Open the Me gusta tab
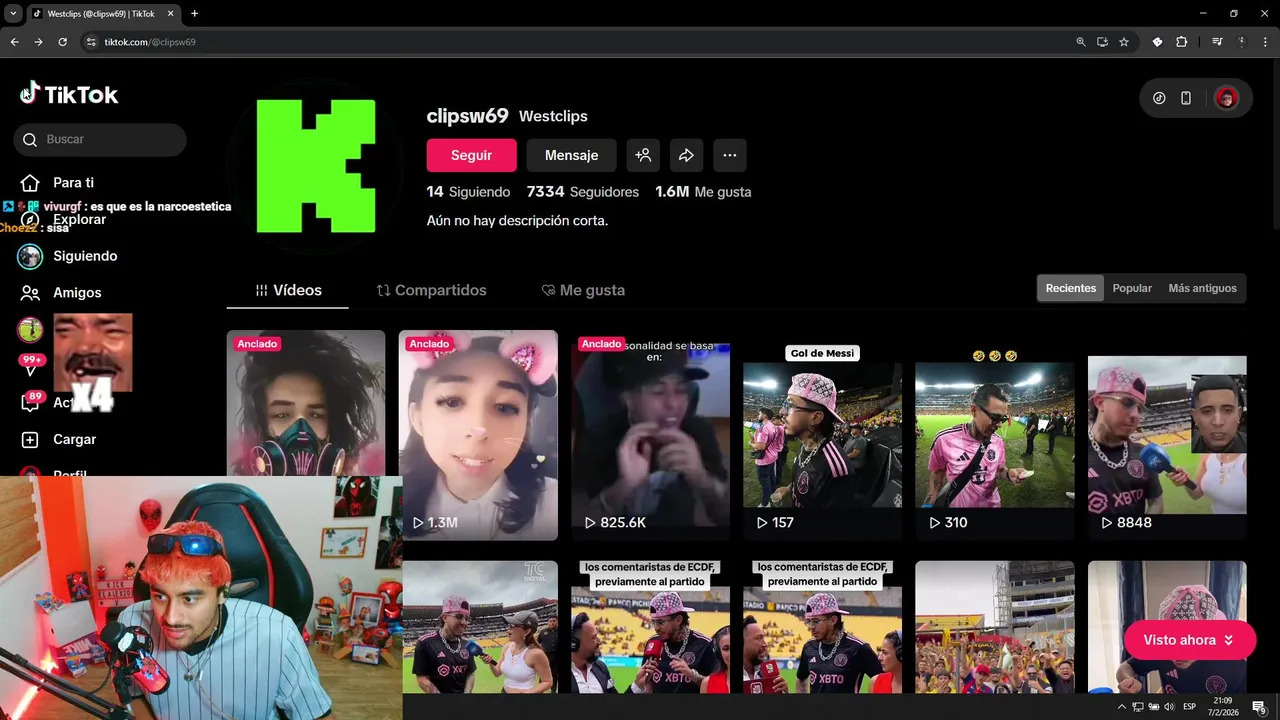The width and height of the screenshot is (1280, 720). click(x=583, y=290)
